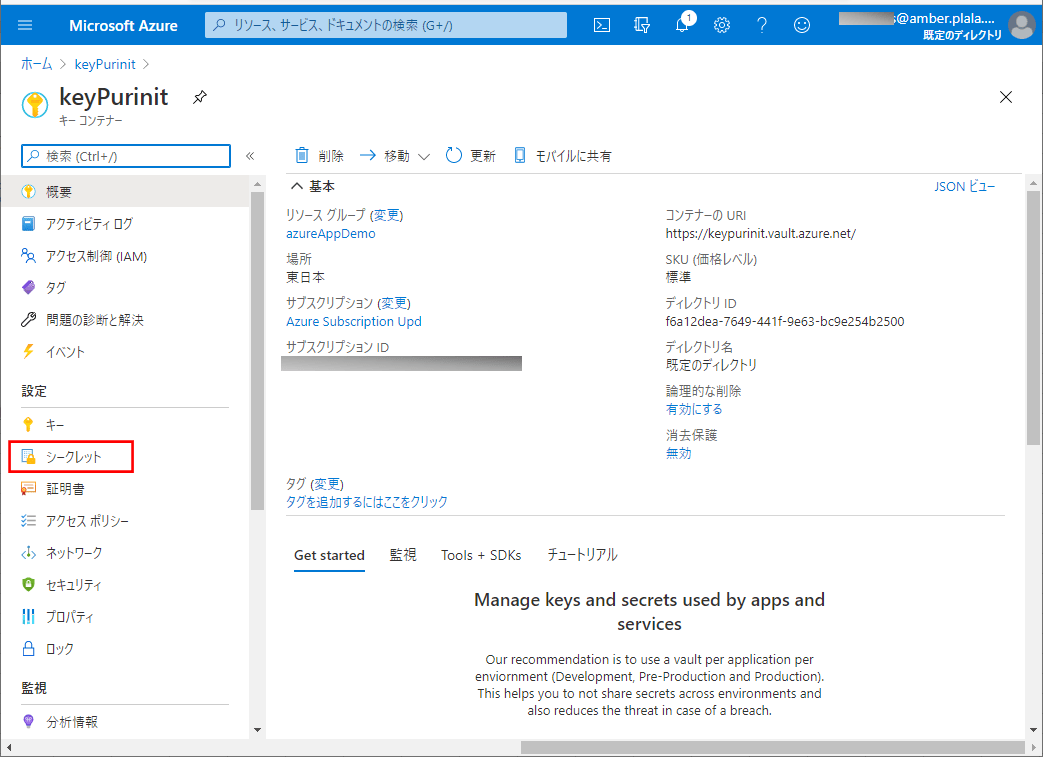
Task: Click 変更 next to タグ
Action: pos(327,484)
